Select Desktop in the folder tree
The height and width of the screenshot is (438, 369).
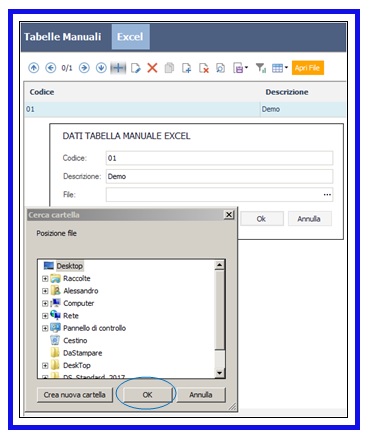coord(70,266)
